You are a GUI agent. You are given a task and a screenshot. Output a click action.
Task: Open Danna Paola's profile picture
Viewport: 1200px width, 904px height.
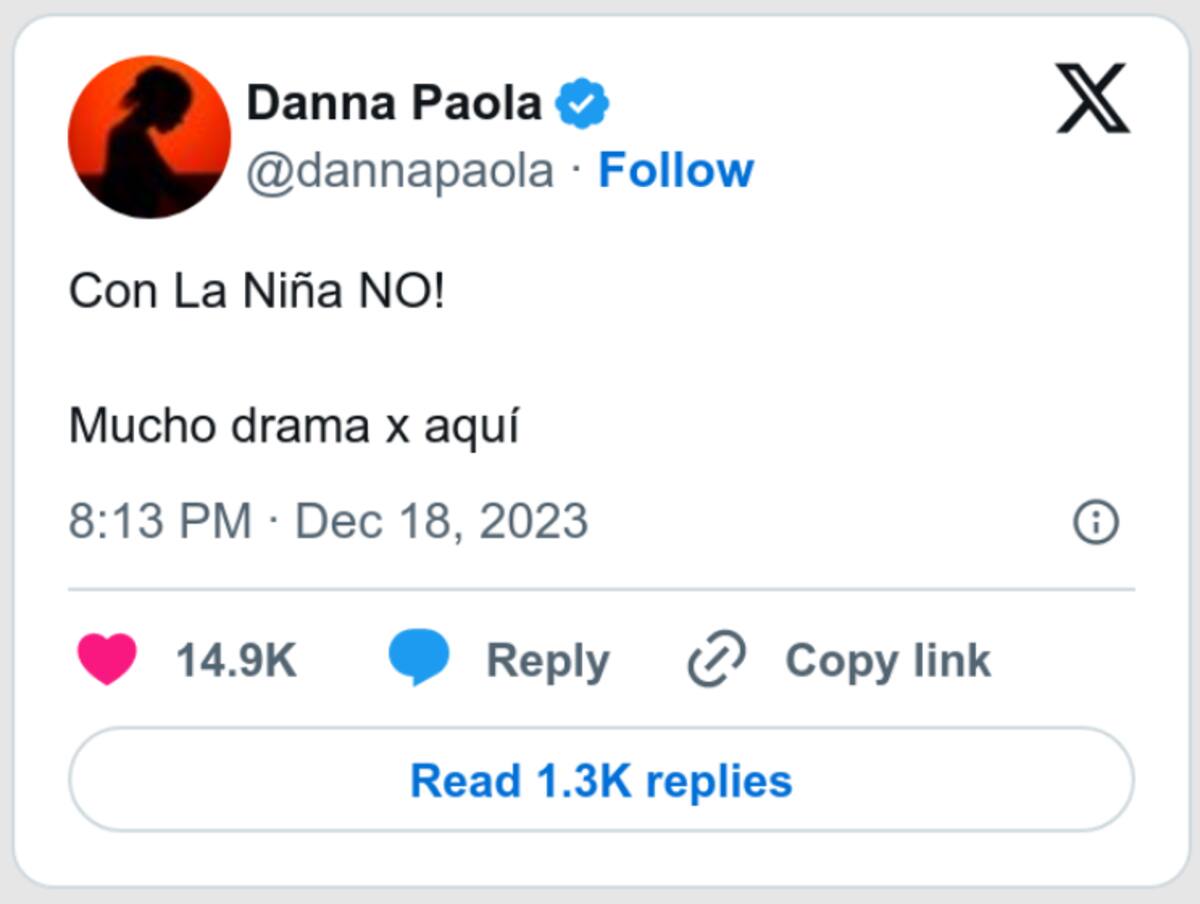tap(149, 137)
